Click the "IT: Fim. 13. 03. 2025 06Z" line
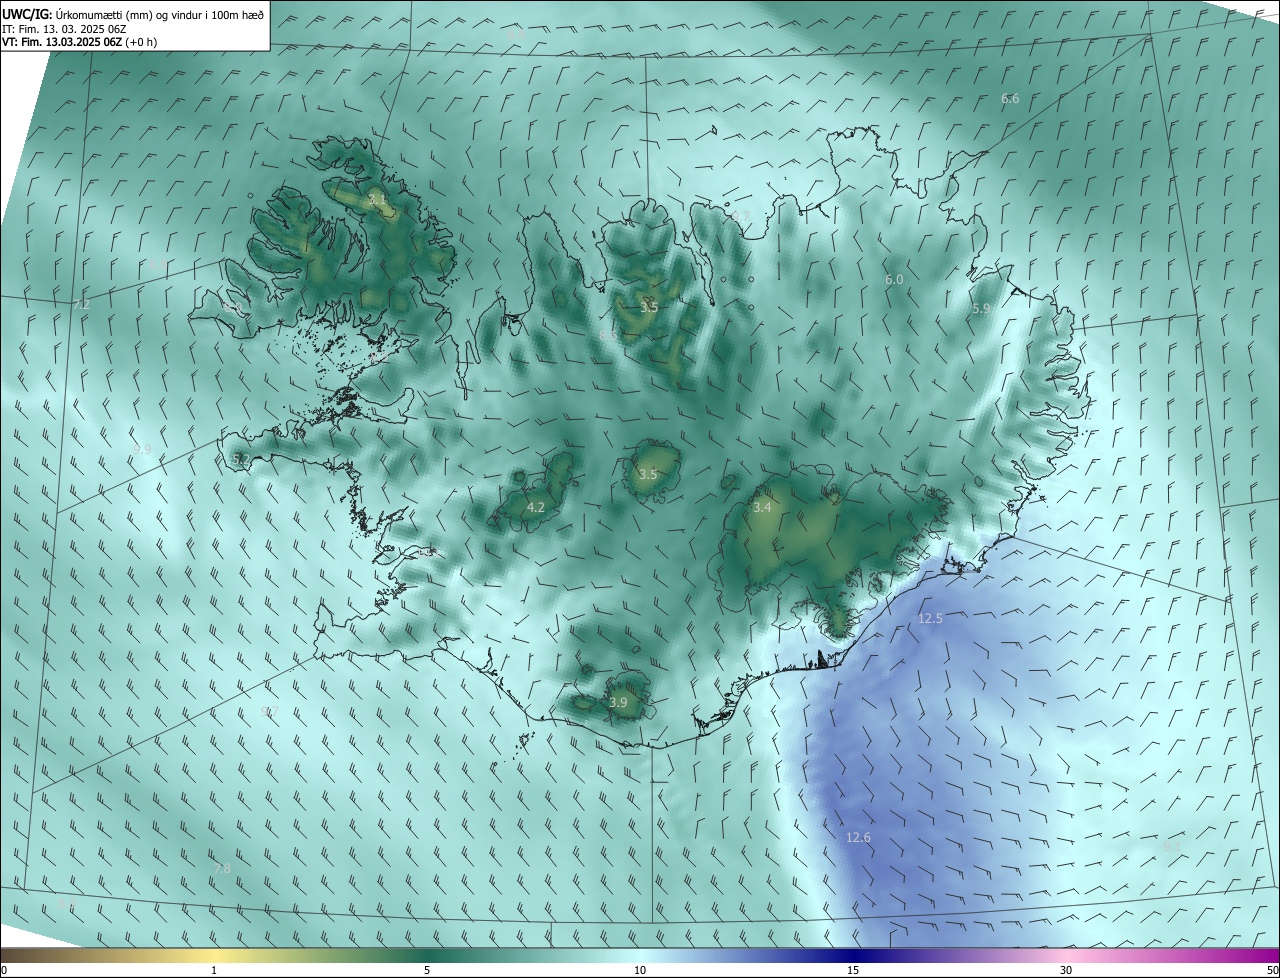 click(64, 29)
